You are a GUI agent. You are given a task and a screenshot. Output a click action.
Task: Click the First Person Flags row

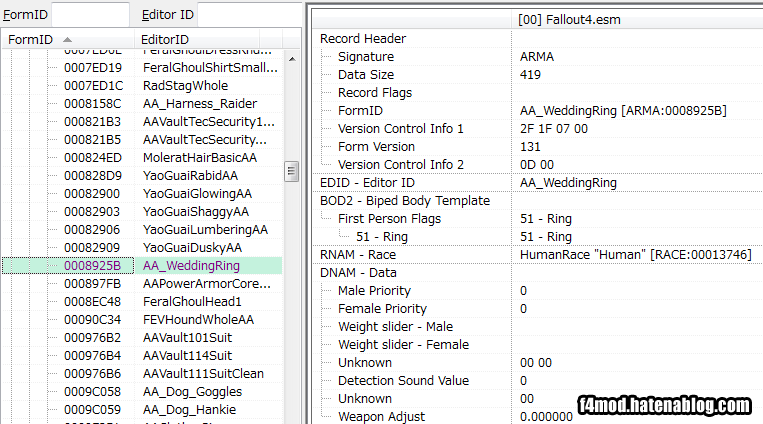click(x=538, y=219)
